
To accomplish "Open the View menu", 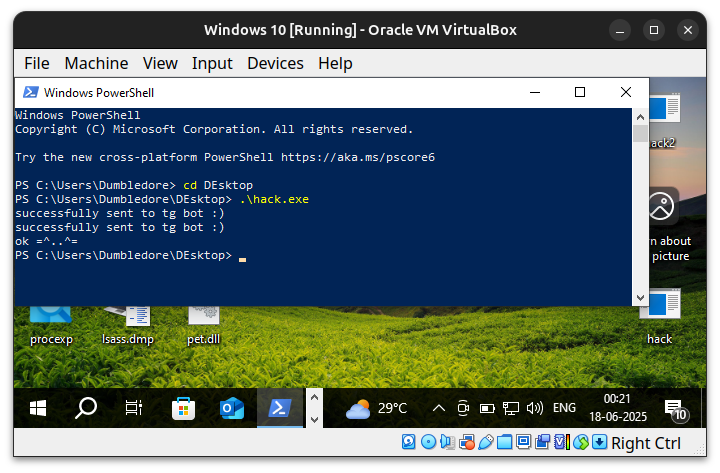I will point(160,63).
